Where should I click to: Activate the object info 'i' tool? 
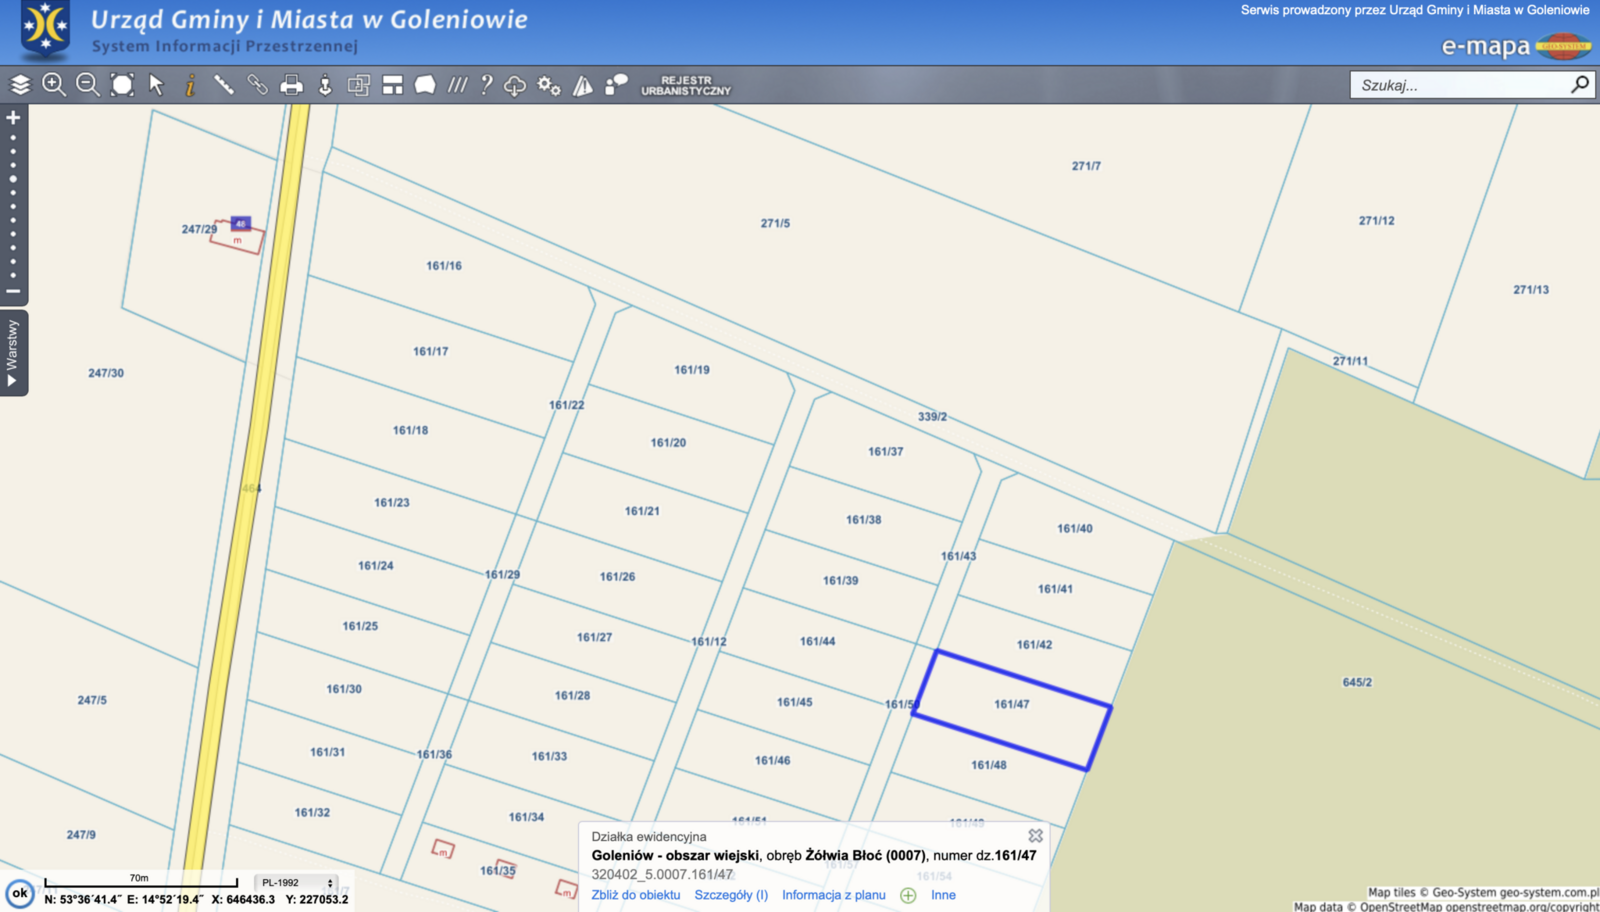point(190,85)
